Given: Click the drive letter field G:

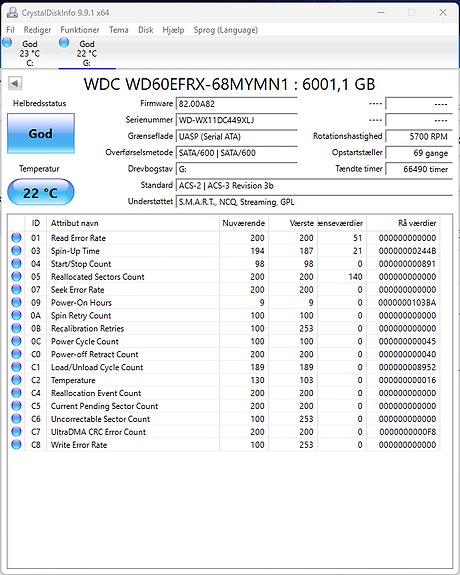Looking at the screenshot, I should [236, 169].
